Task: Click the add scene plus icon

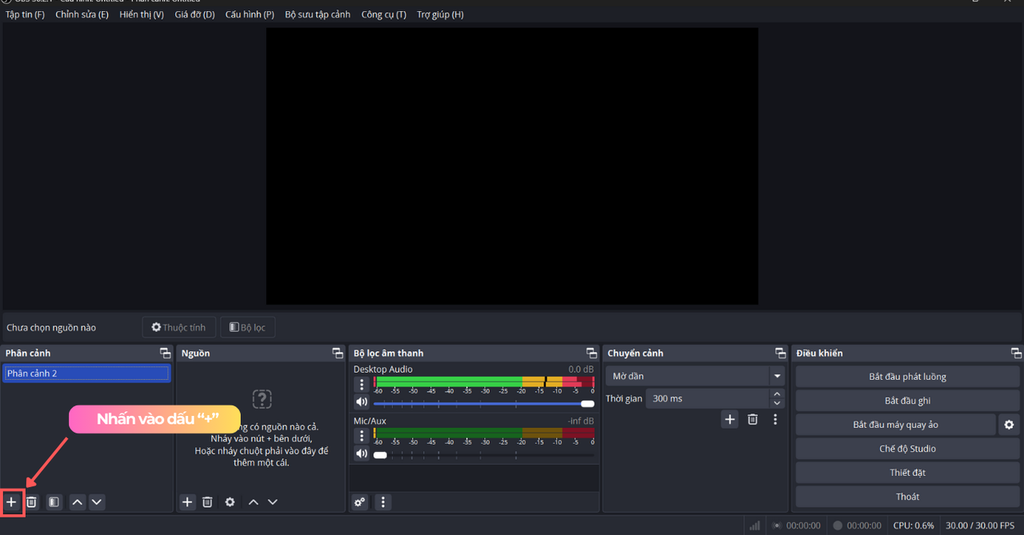Action: [12, 502]
